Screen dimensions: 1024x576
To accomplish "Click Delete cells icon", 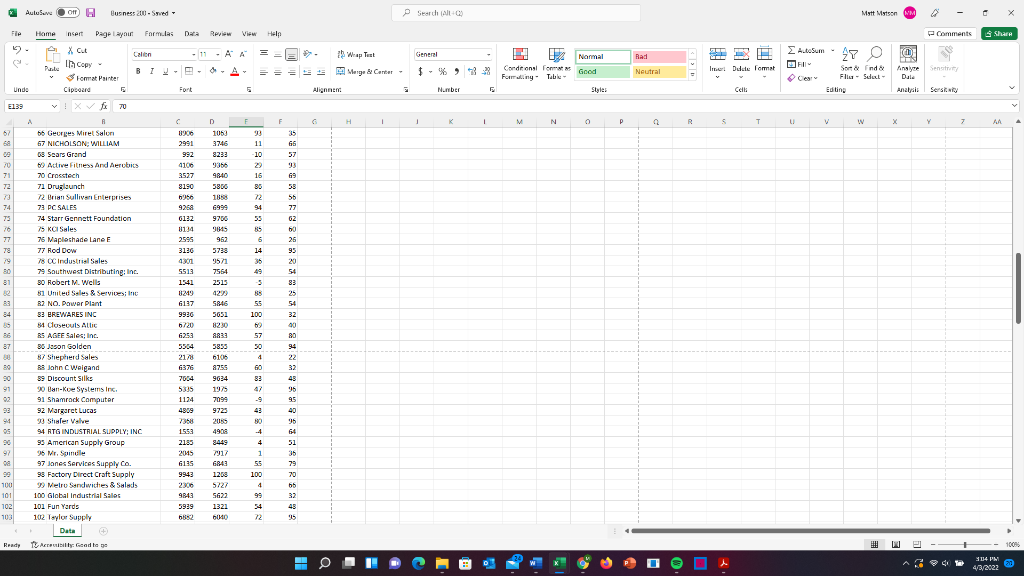I will 741,55.
